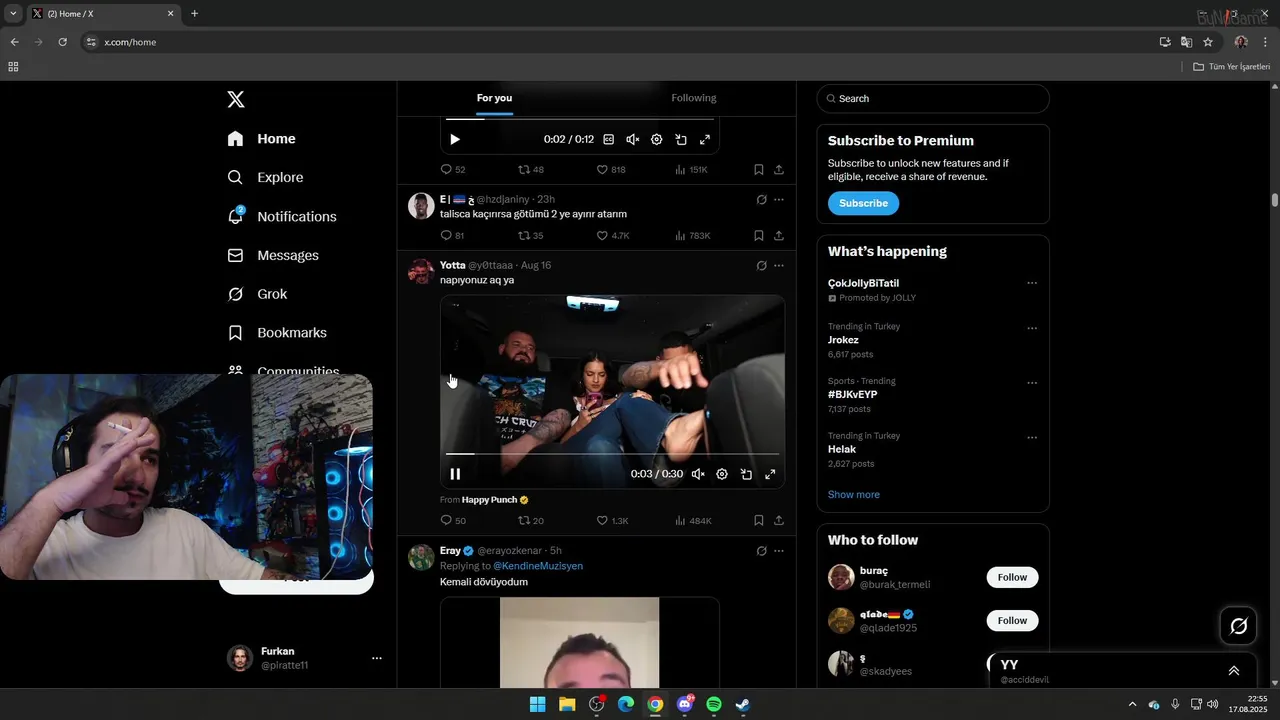This screenshot has height=720, width=1280.
Task: Click Show more under What's happening
Action: (x=854, y=495)
